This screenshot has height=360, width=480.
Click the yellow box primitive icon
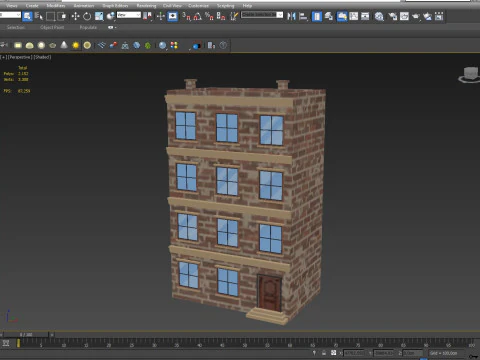18,45
